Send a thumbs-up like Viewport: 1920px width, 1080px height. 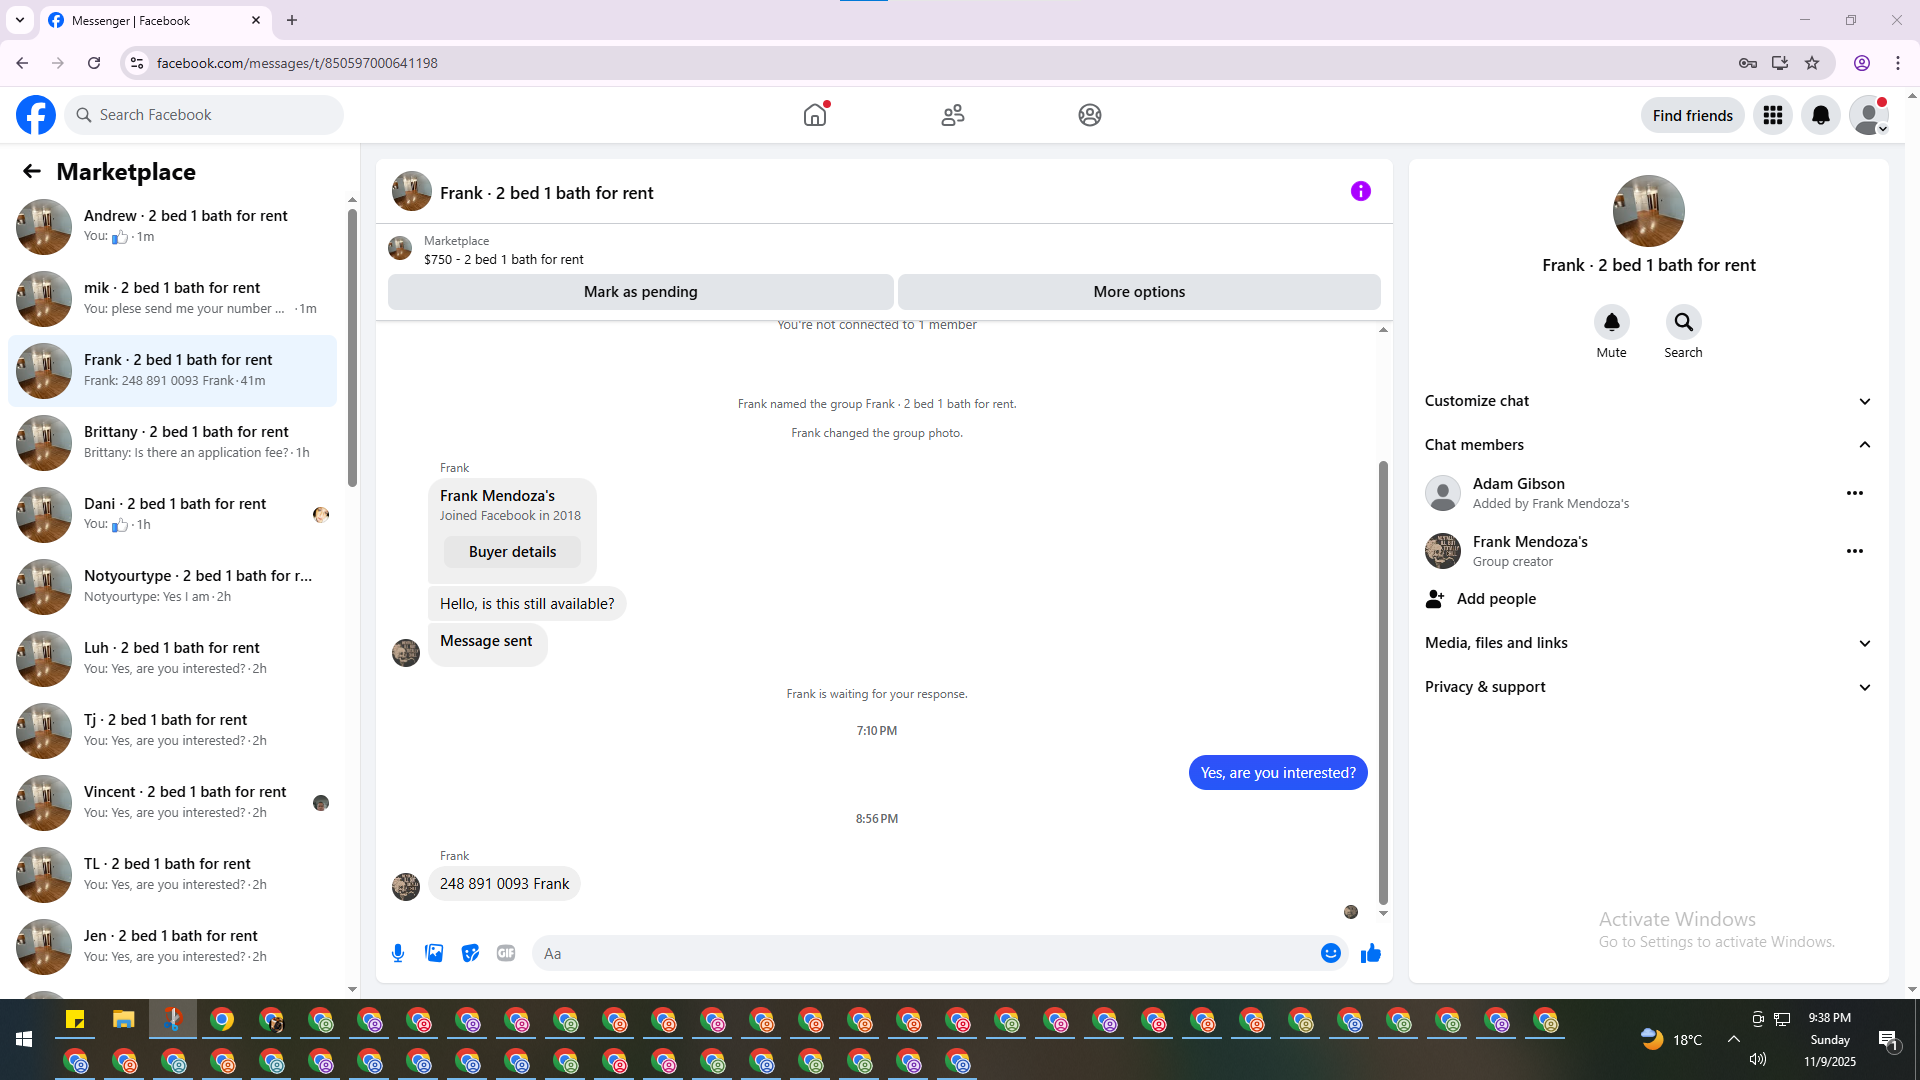(x=1371, y=953)
